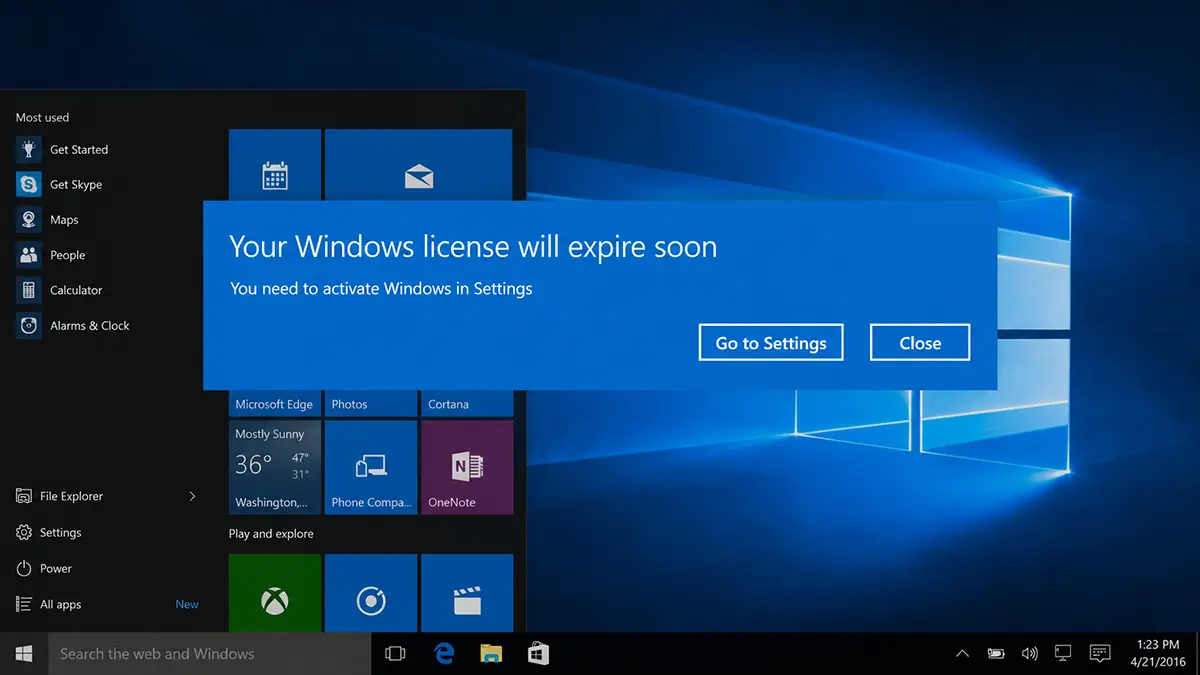The width and height of the screenshot is (1200, 675).
Task: Click the Search the web and Windows box
Action: pos(210,654)
